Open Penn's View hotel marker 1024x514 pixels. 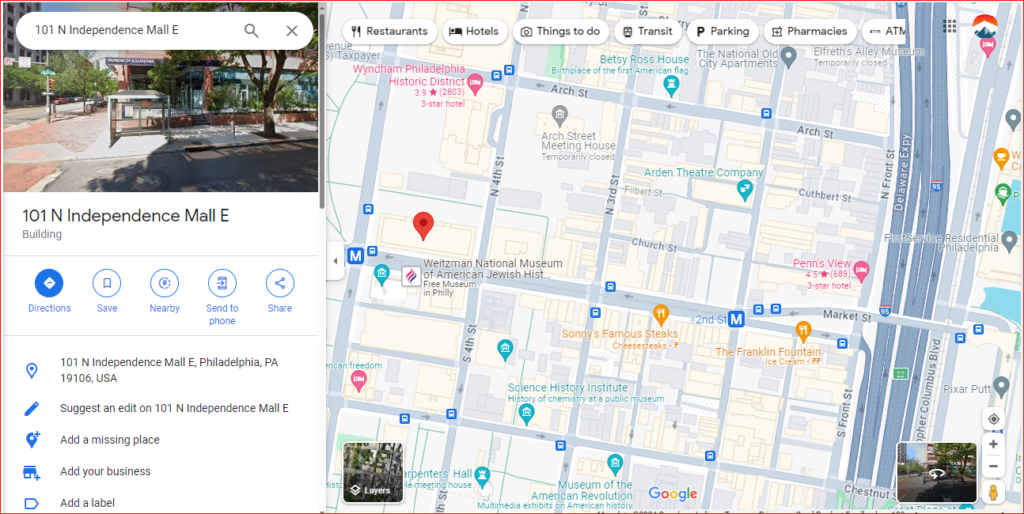tap(861, 271)
